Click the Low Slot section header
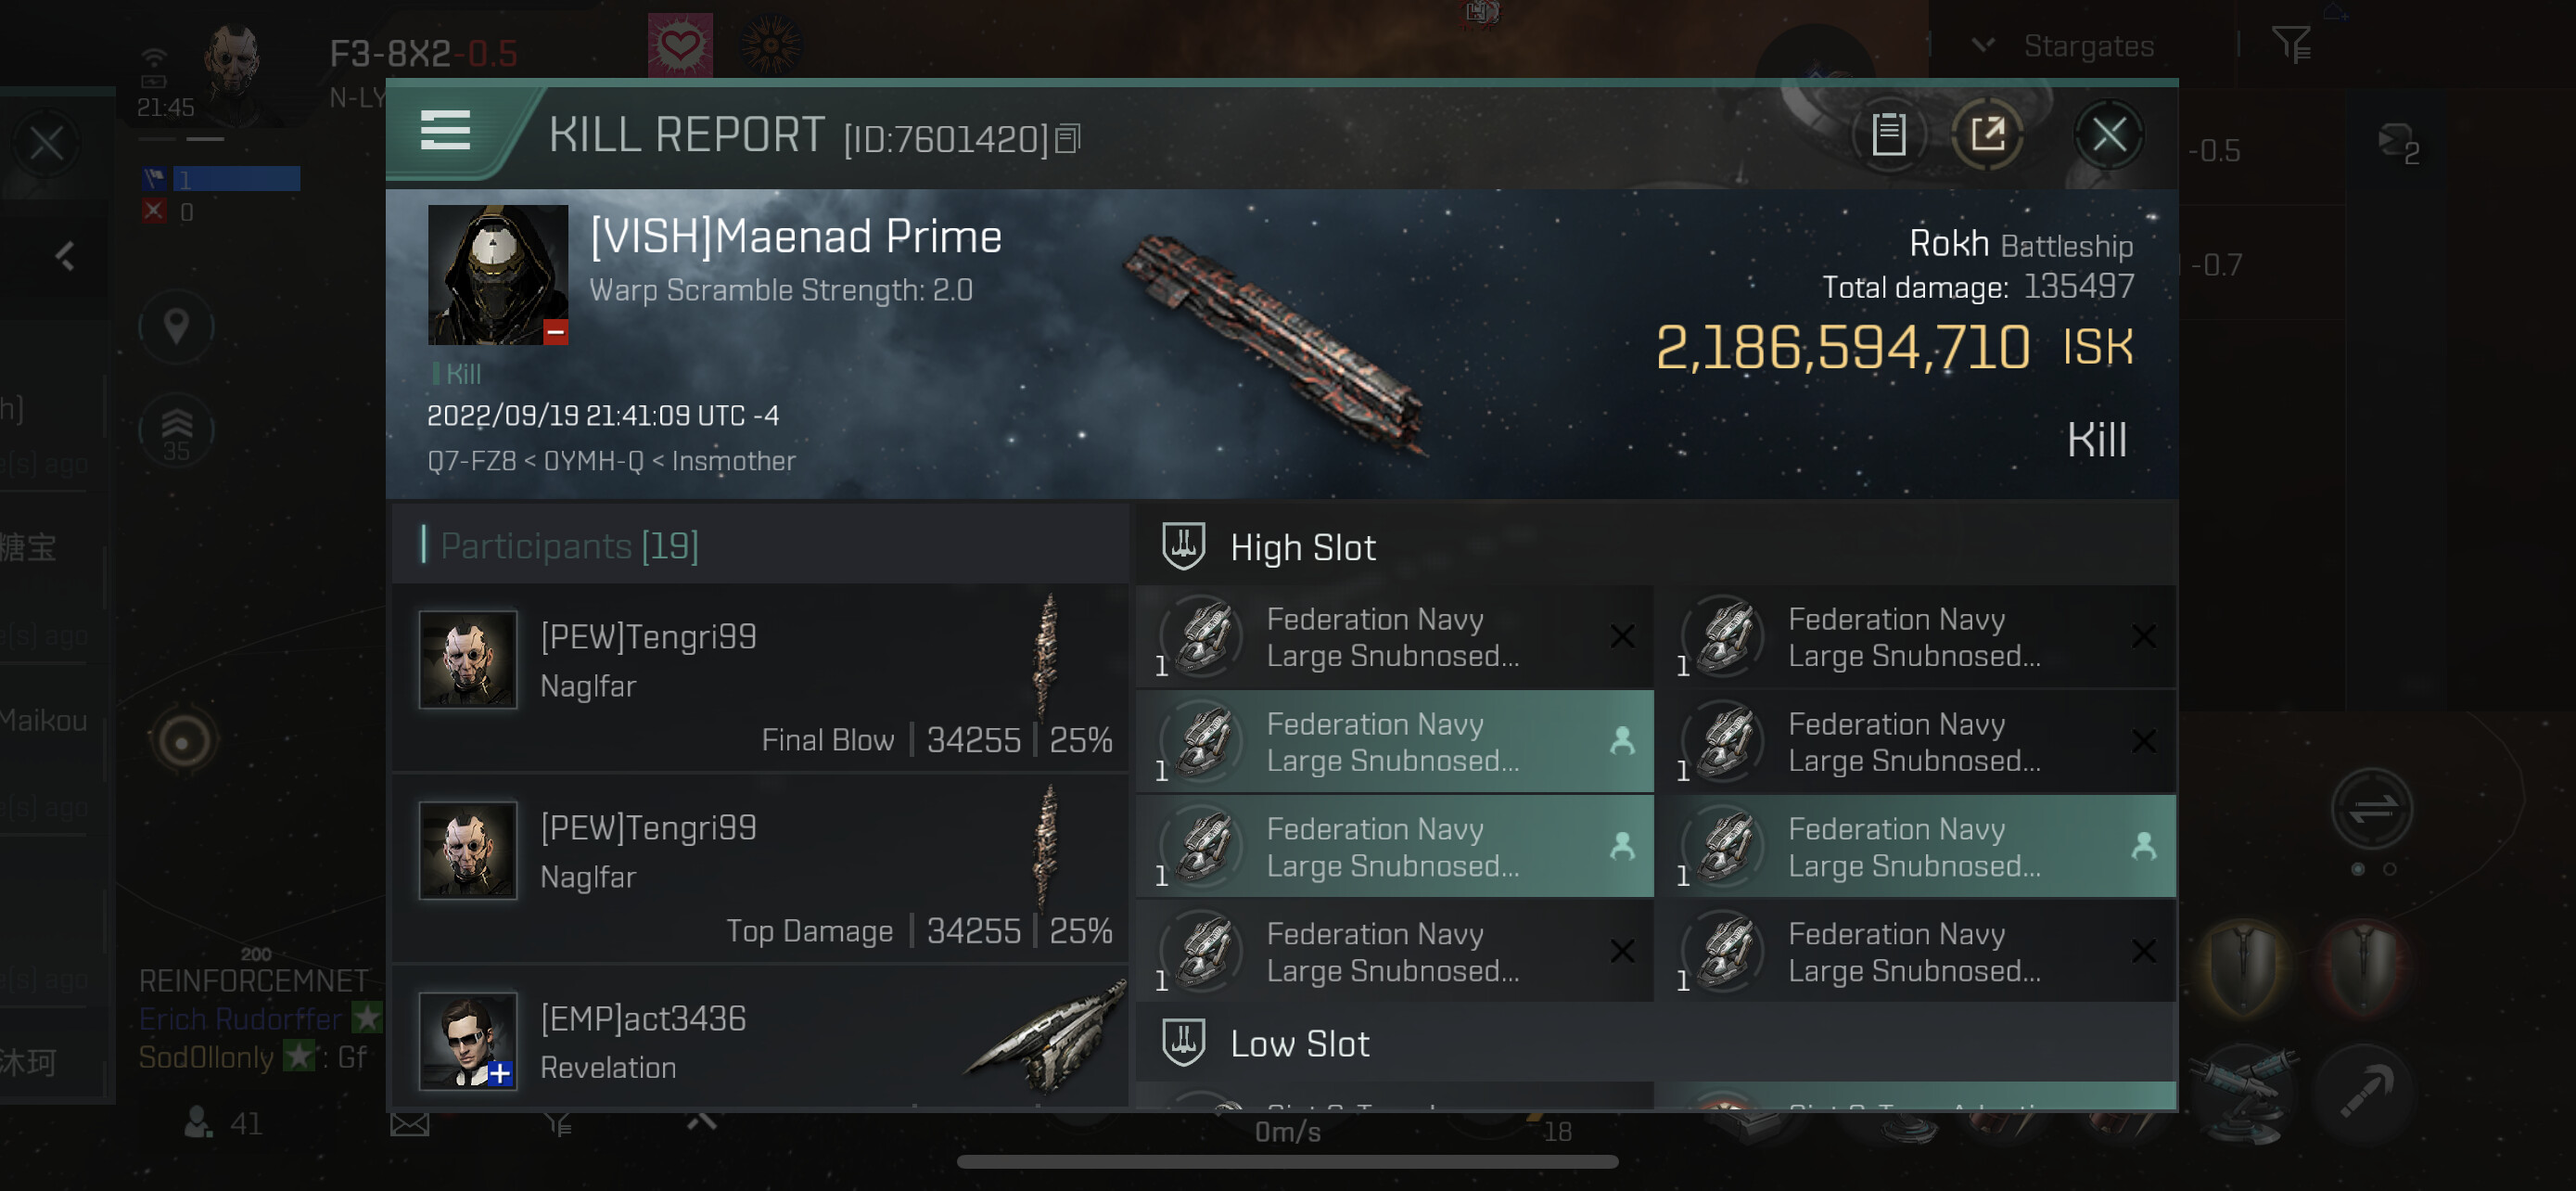 click(1298, 1043)
